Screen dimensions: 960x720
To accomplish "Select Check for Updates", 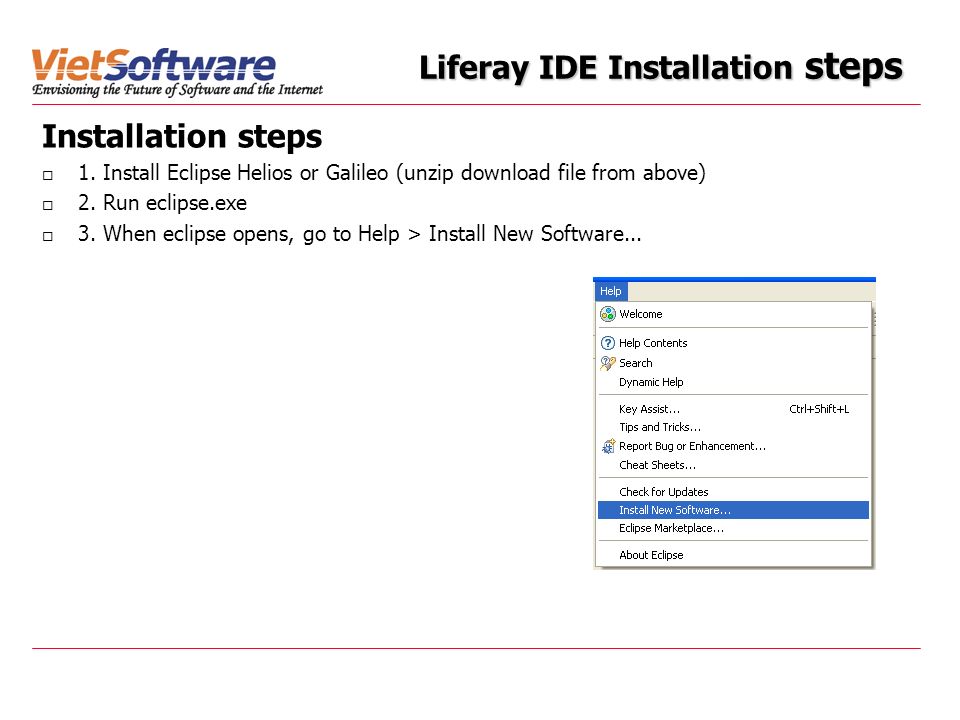I will tap(733, 492).
